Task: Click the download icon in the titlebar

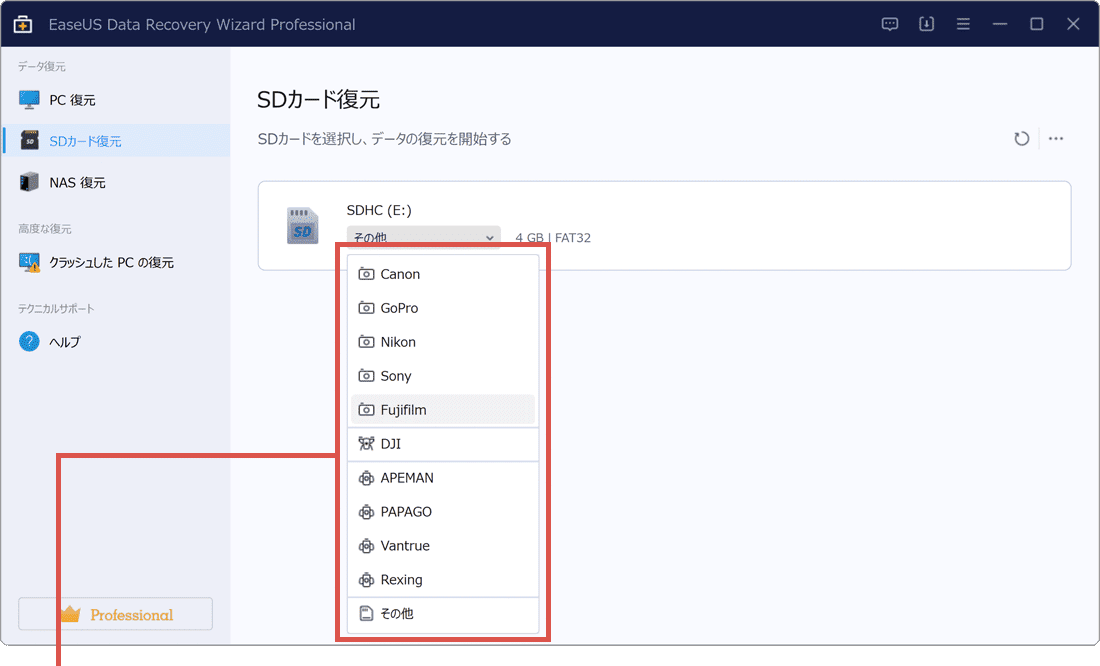Action: (926, 23)
